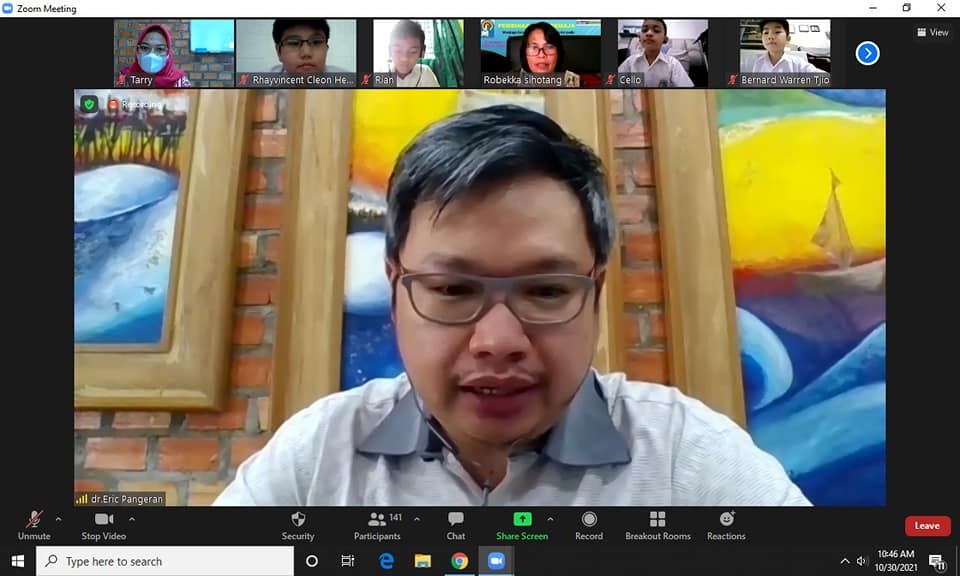
Task: Open the Chat panel
Action: click(456, 525)
